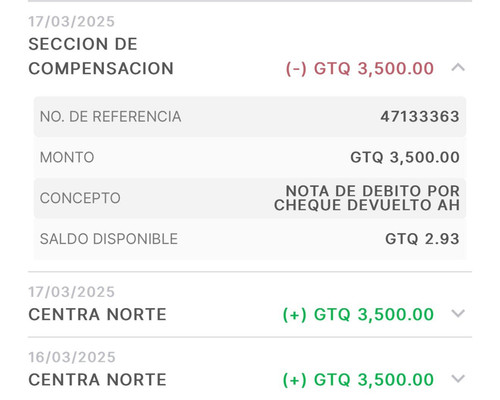The image size is (500, 400).
Task: Open the SECCION DE COMPENSACION transaction title
Action: coord(101,56)
